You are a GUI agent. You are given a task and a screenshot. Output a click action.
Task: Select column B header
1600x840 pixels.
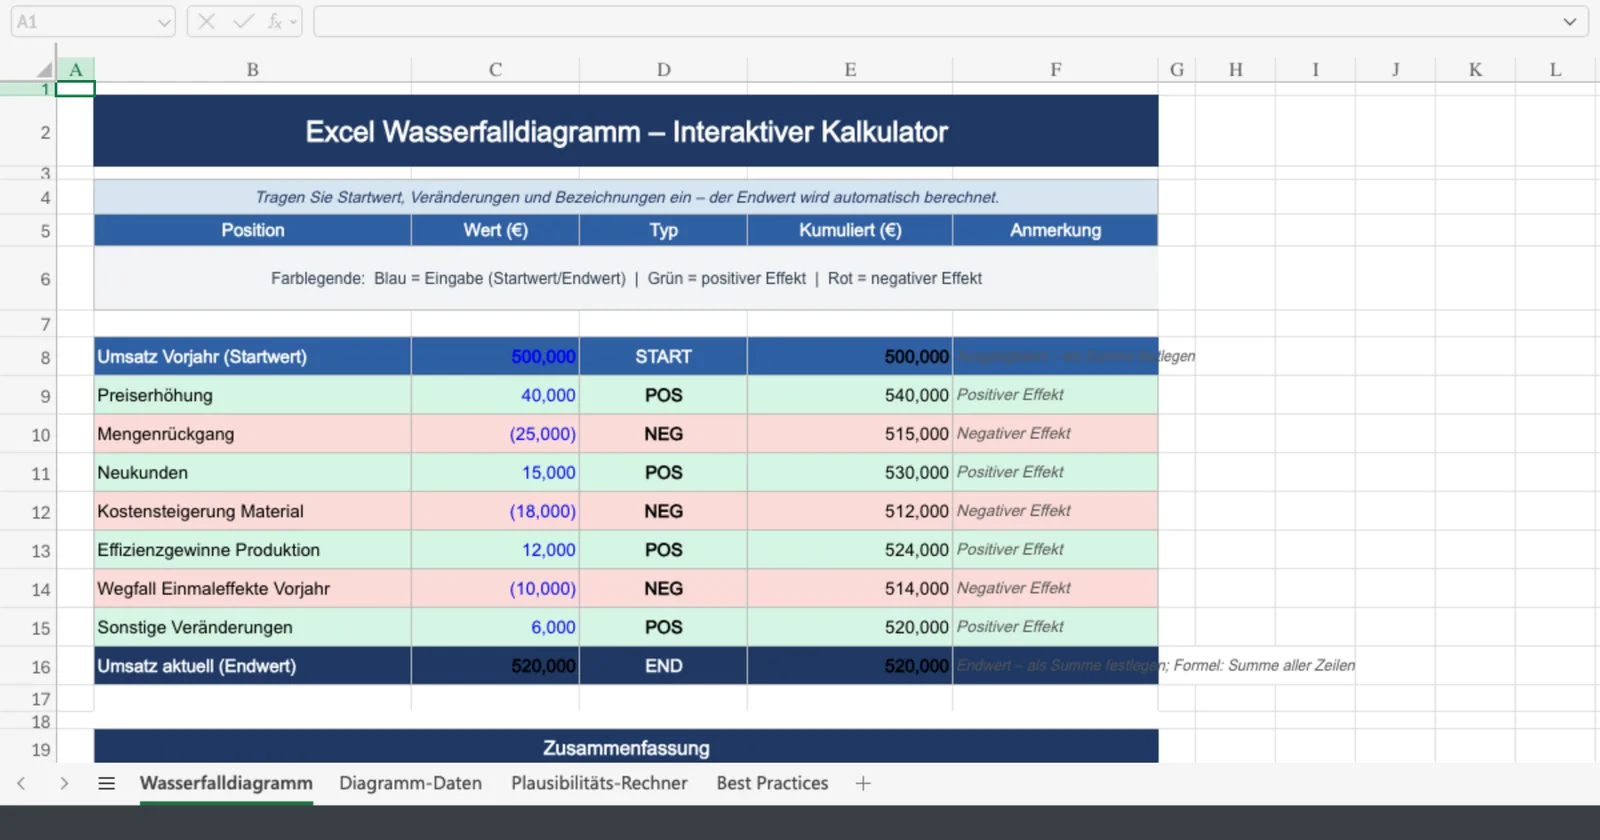253,69
